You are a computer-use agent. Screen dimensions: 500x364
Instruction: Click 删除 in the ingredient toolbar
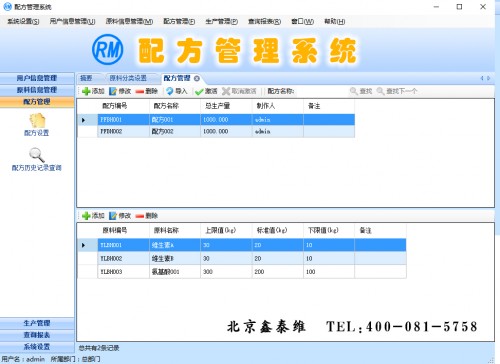[147, 216]
